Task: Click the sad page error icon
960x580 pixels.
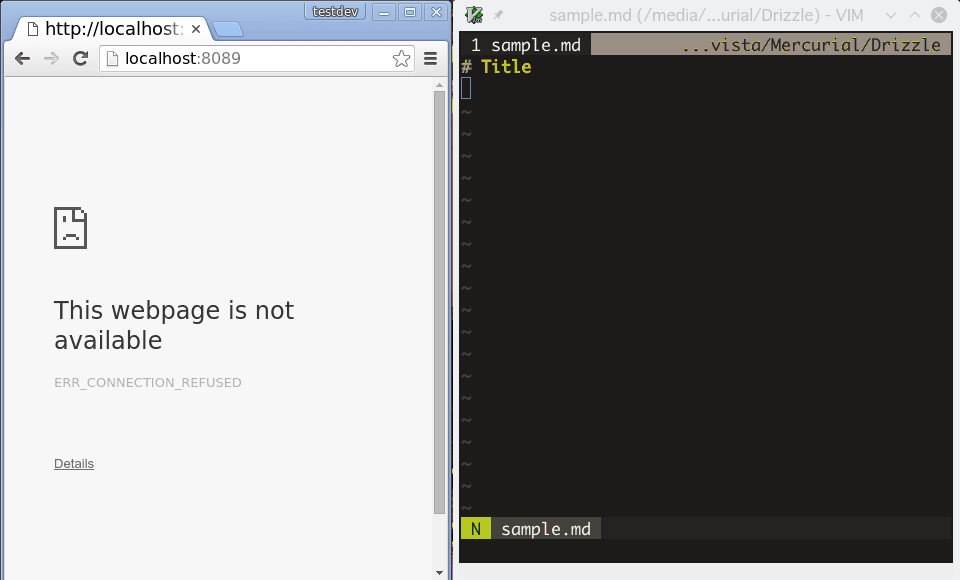Action: [70, 228]
